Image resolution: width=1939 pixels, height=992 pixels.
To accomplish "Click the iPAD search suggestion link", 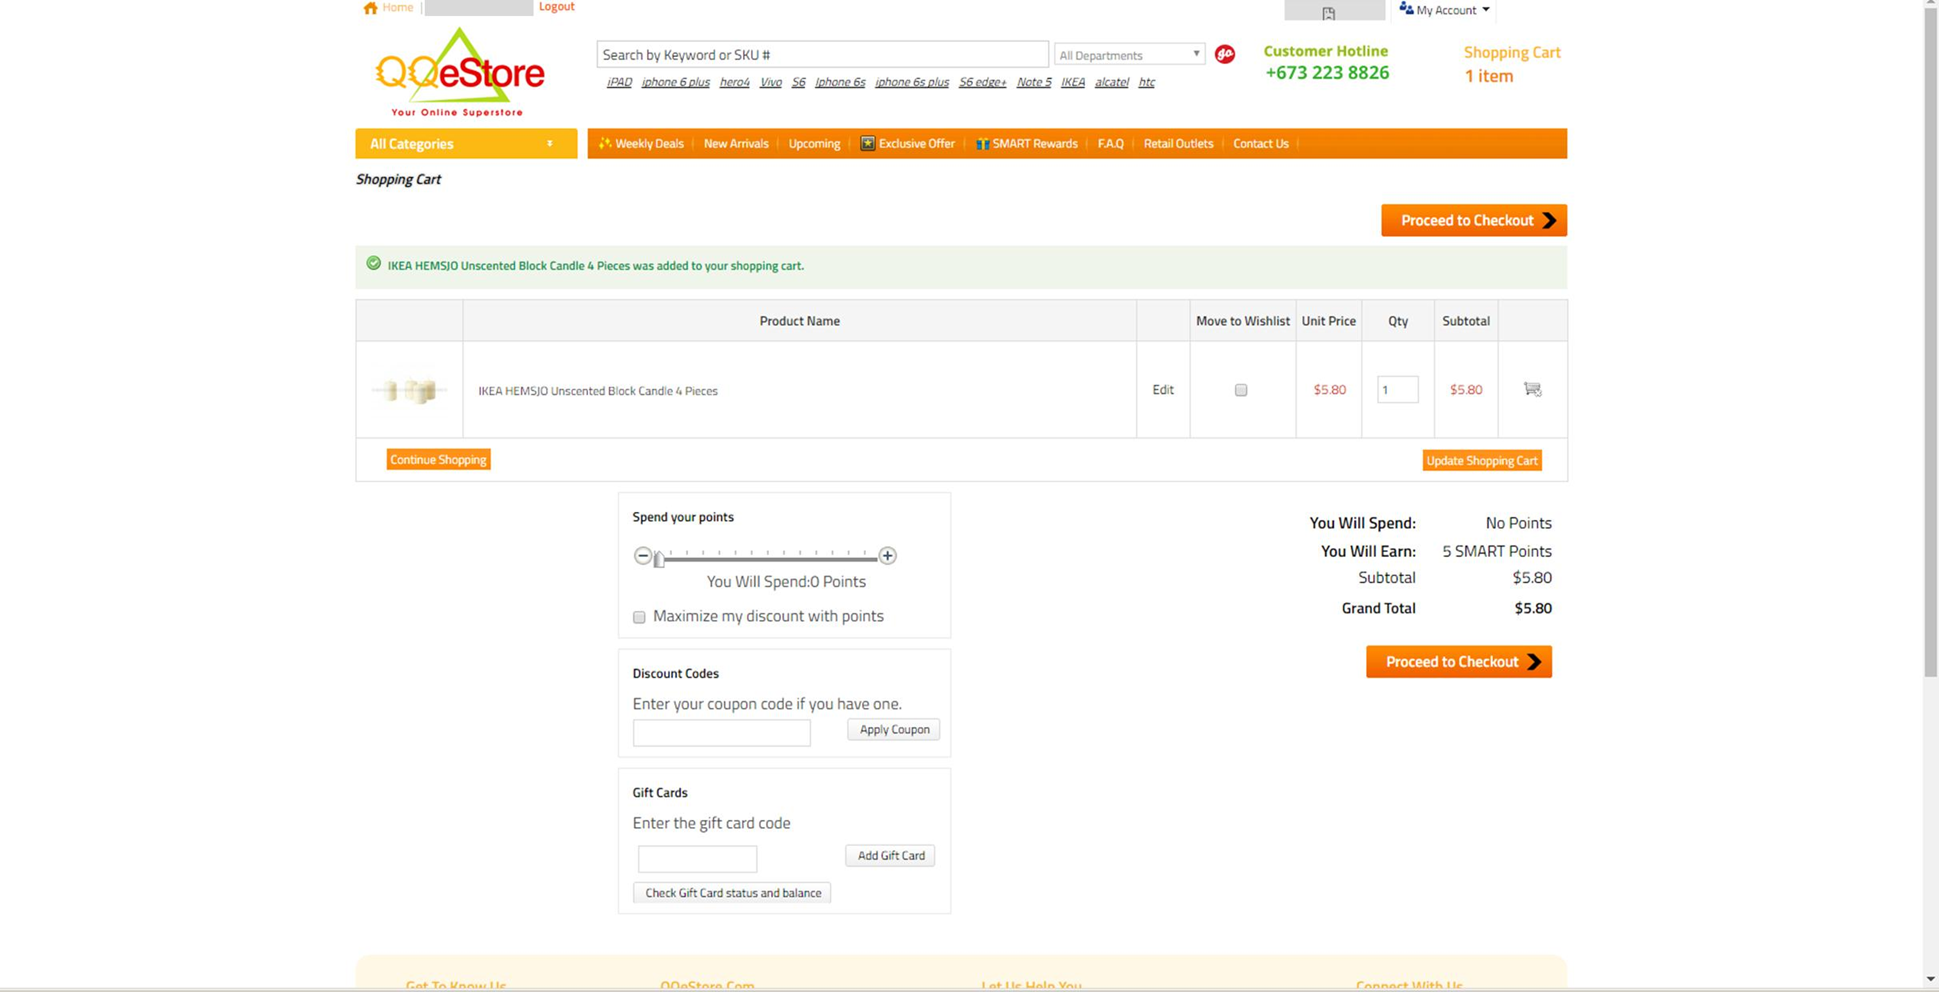I will coord(619,82).
